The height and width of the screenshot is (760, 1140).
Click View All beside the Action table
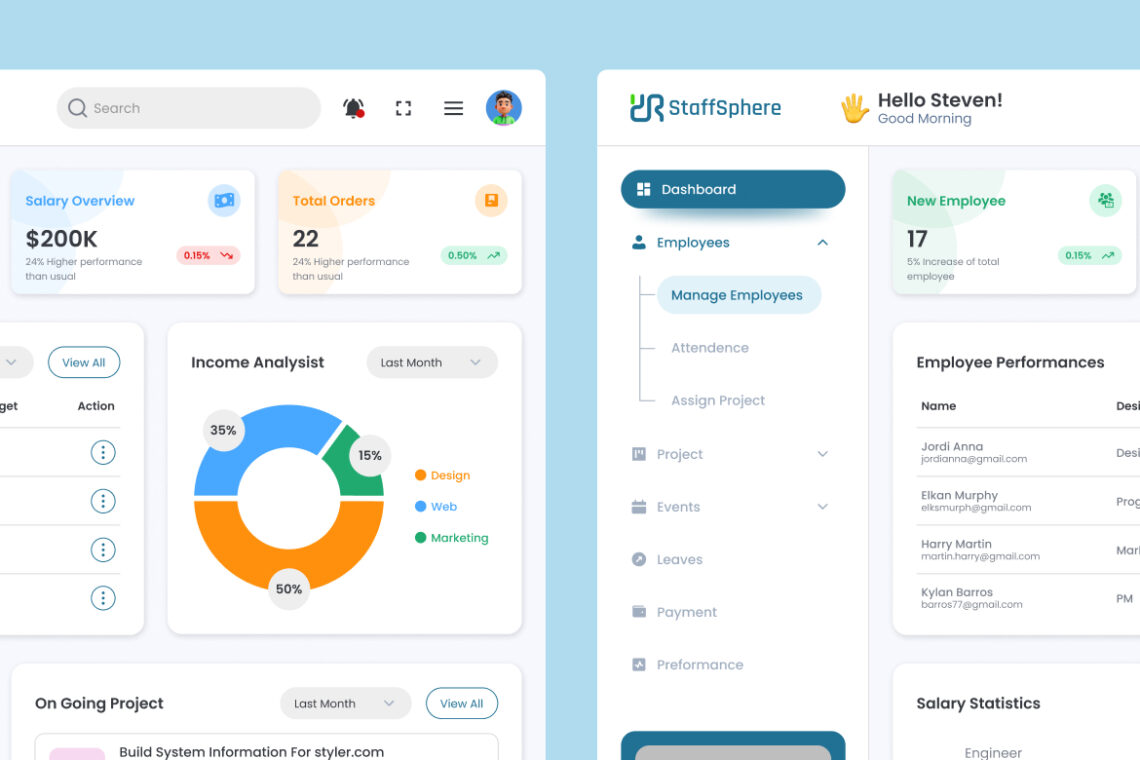pos(84,362)
